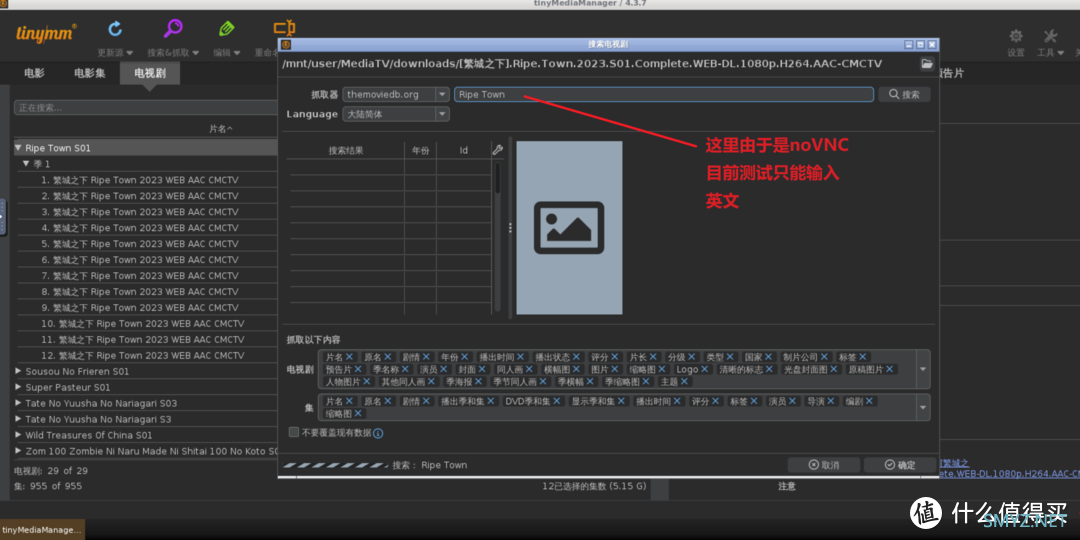Open the 搜索&抓取 dropdown arrow

point(195,53)
